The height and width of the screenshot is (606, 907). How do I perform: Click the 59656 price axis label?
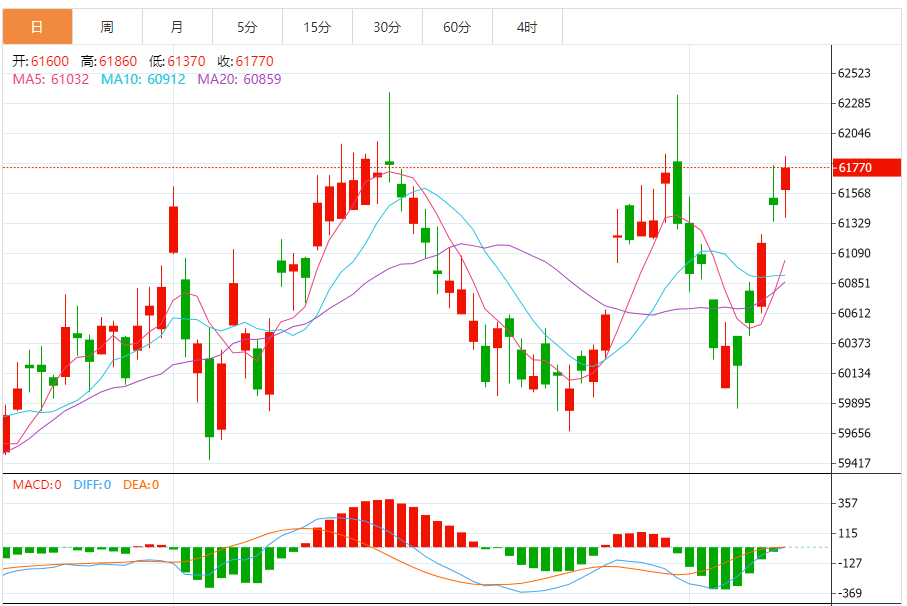coord(854,433)
